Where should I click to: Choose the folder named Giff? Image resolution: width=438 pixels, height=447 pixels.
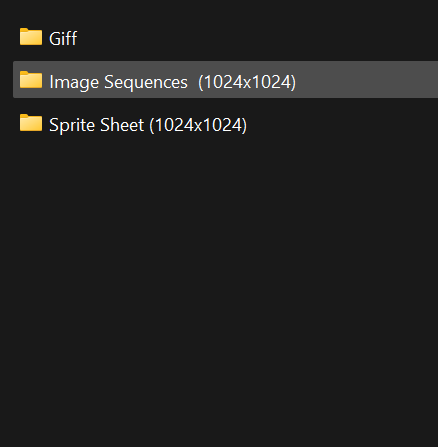coord(63,38)
